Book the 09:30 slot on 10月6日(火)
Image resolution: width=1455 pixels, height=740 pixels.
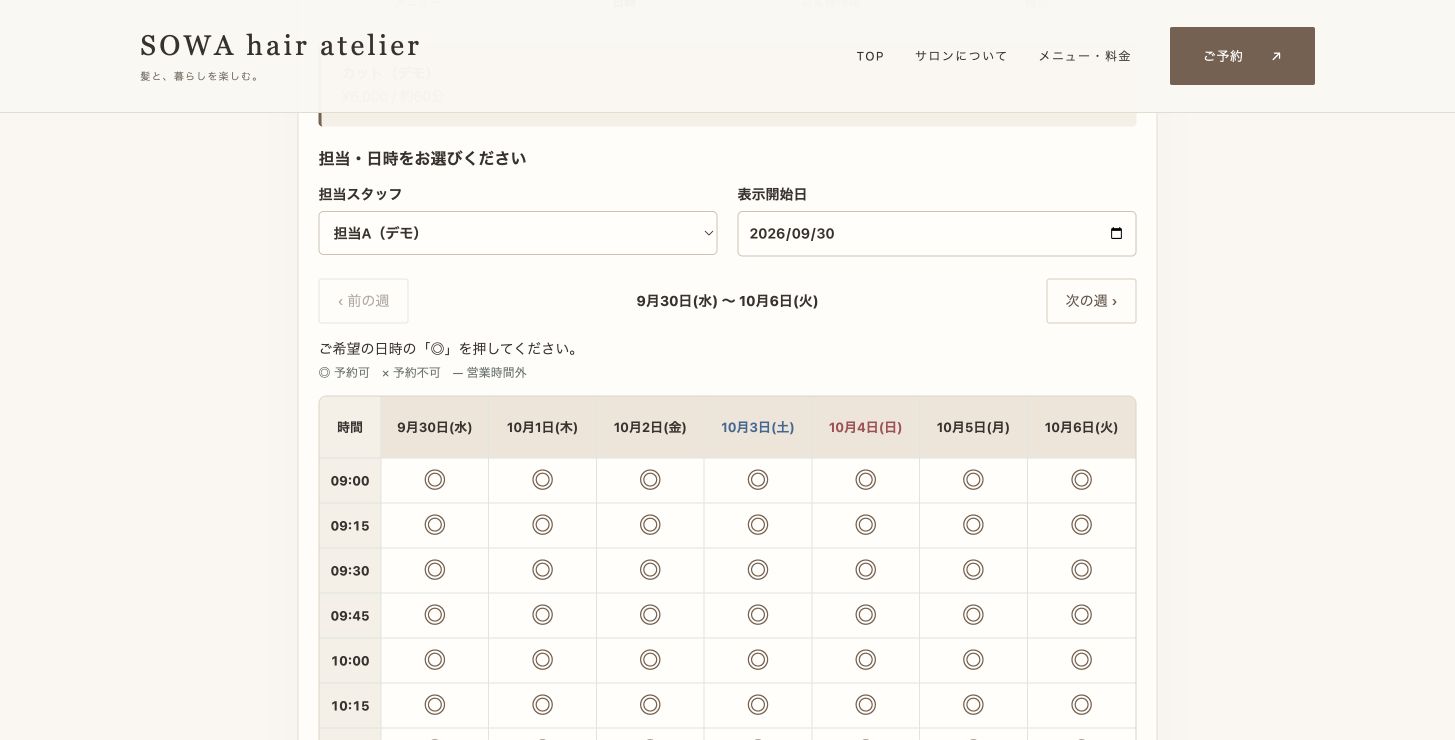[x=1081, y=570]
